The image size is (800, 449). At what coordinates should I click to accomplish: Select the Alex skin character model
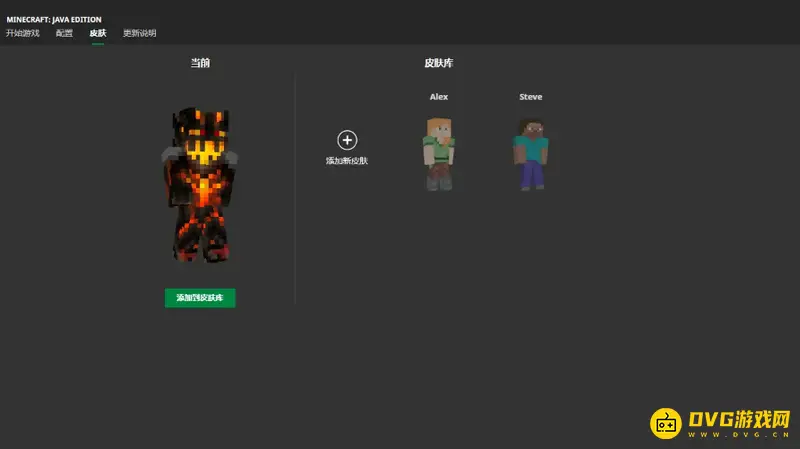pyautogui.click(x=438, y=153)
